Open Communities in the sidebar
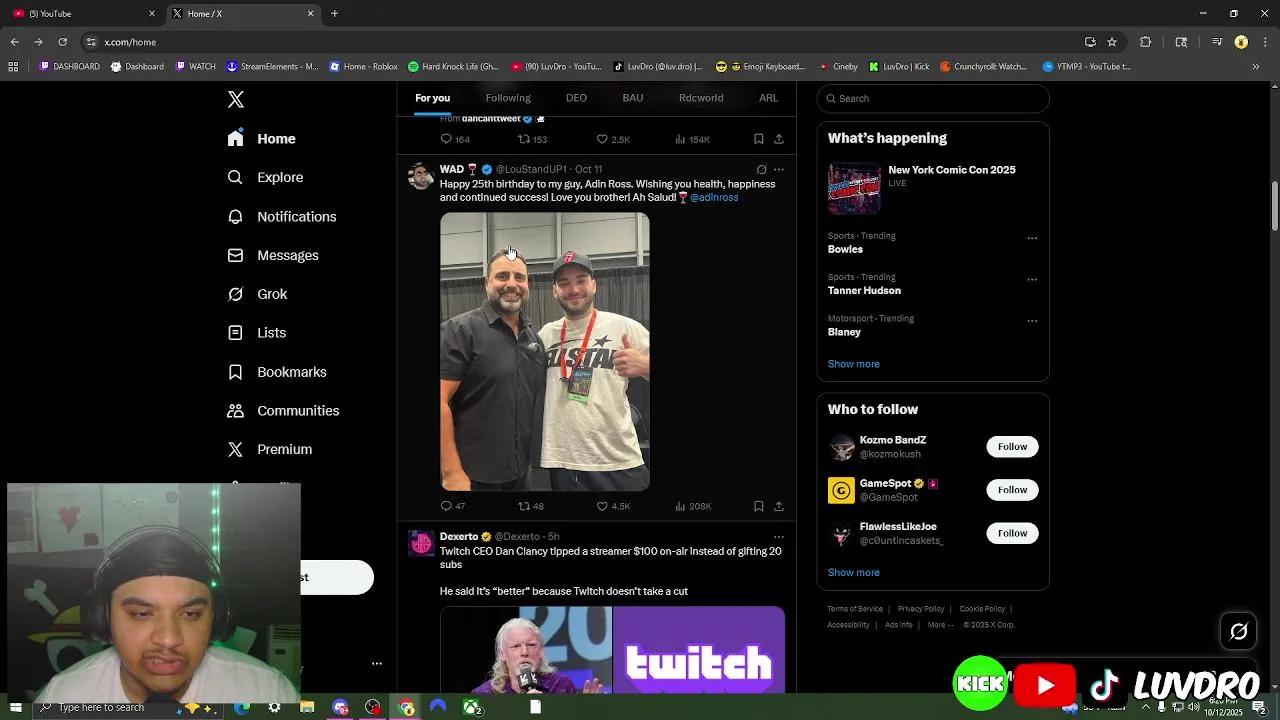1280x720 pixels. [x=283, y=411]
